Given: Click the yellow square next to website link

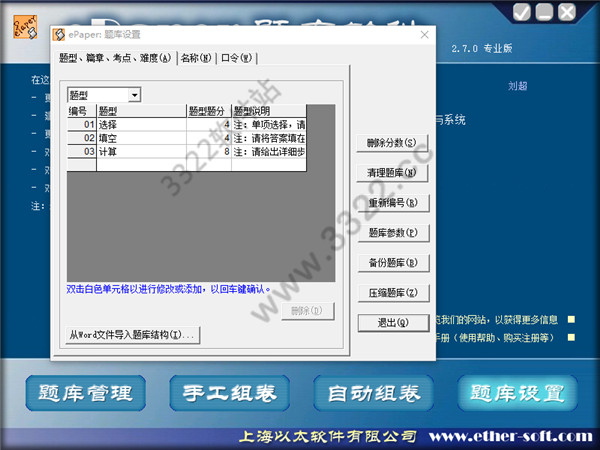Looking at the screenshot, I should [x=571, y=319].
